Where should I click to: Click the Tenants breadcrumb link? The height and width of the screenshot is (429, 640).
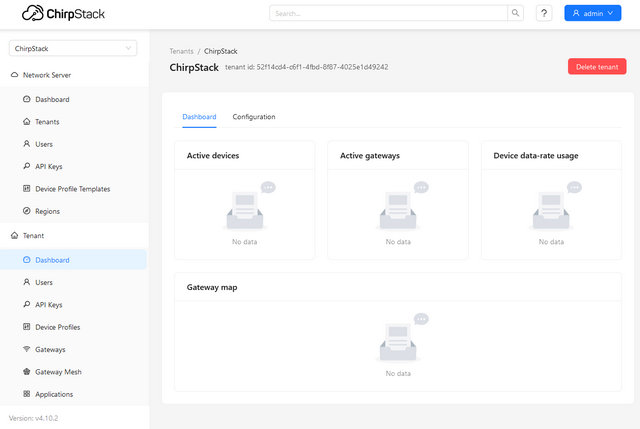tap(181, 51)
